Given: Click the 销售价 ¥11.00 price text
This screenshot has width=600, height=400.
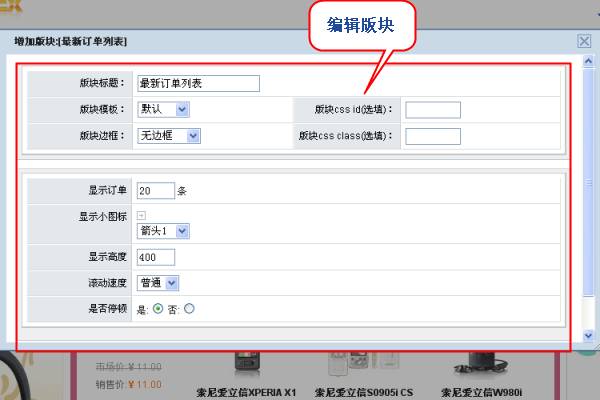Looking at the screenshot, I should coord(129,384).
